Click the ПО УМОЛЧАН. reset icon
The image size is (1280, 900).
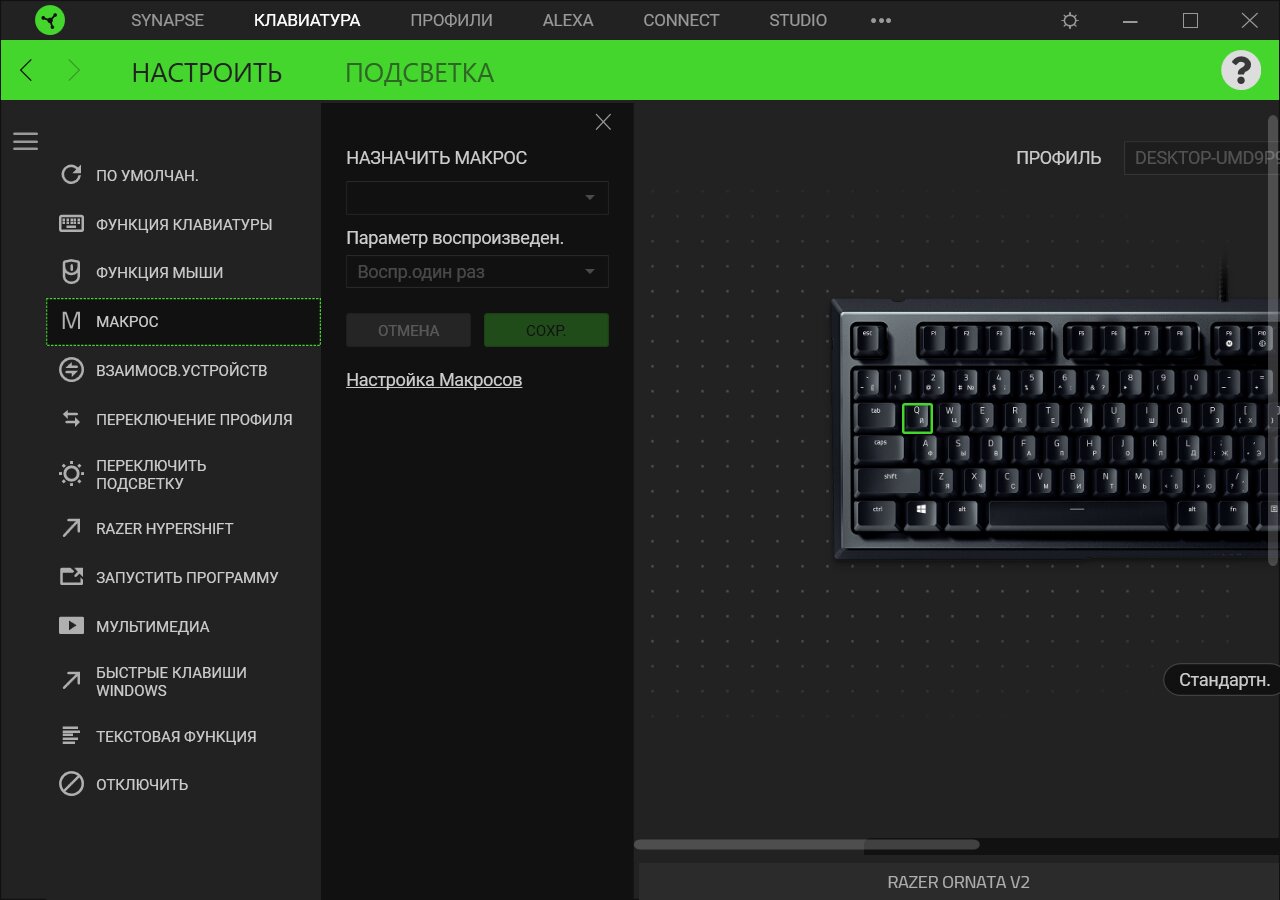coord(71,175)
